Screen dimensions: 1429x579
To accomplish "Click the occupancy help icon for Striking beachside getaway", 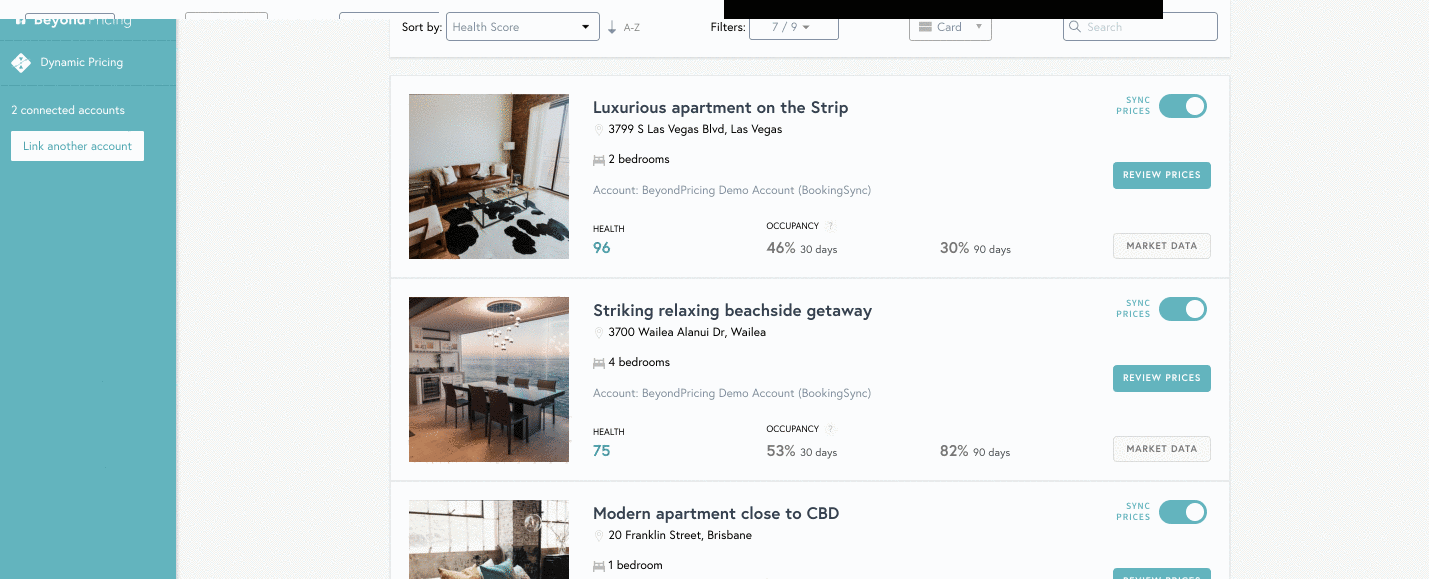I will [830, 429].
